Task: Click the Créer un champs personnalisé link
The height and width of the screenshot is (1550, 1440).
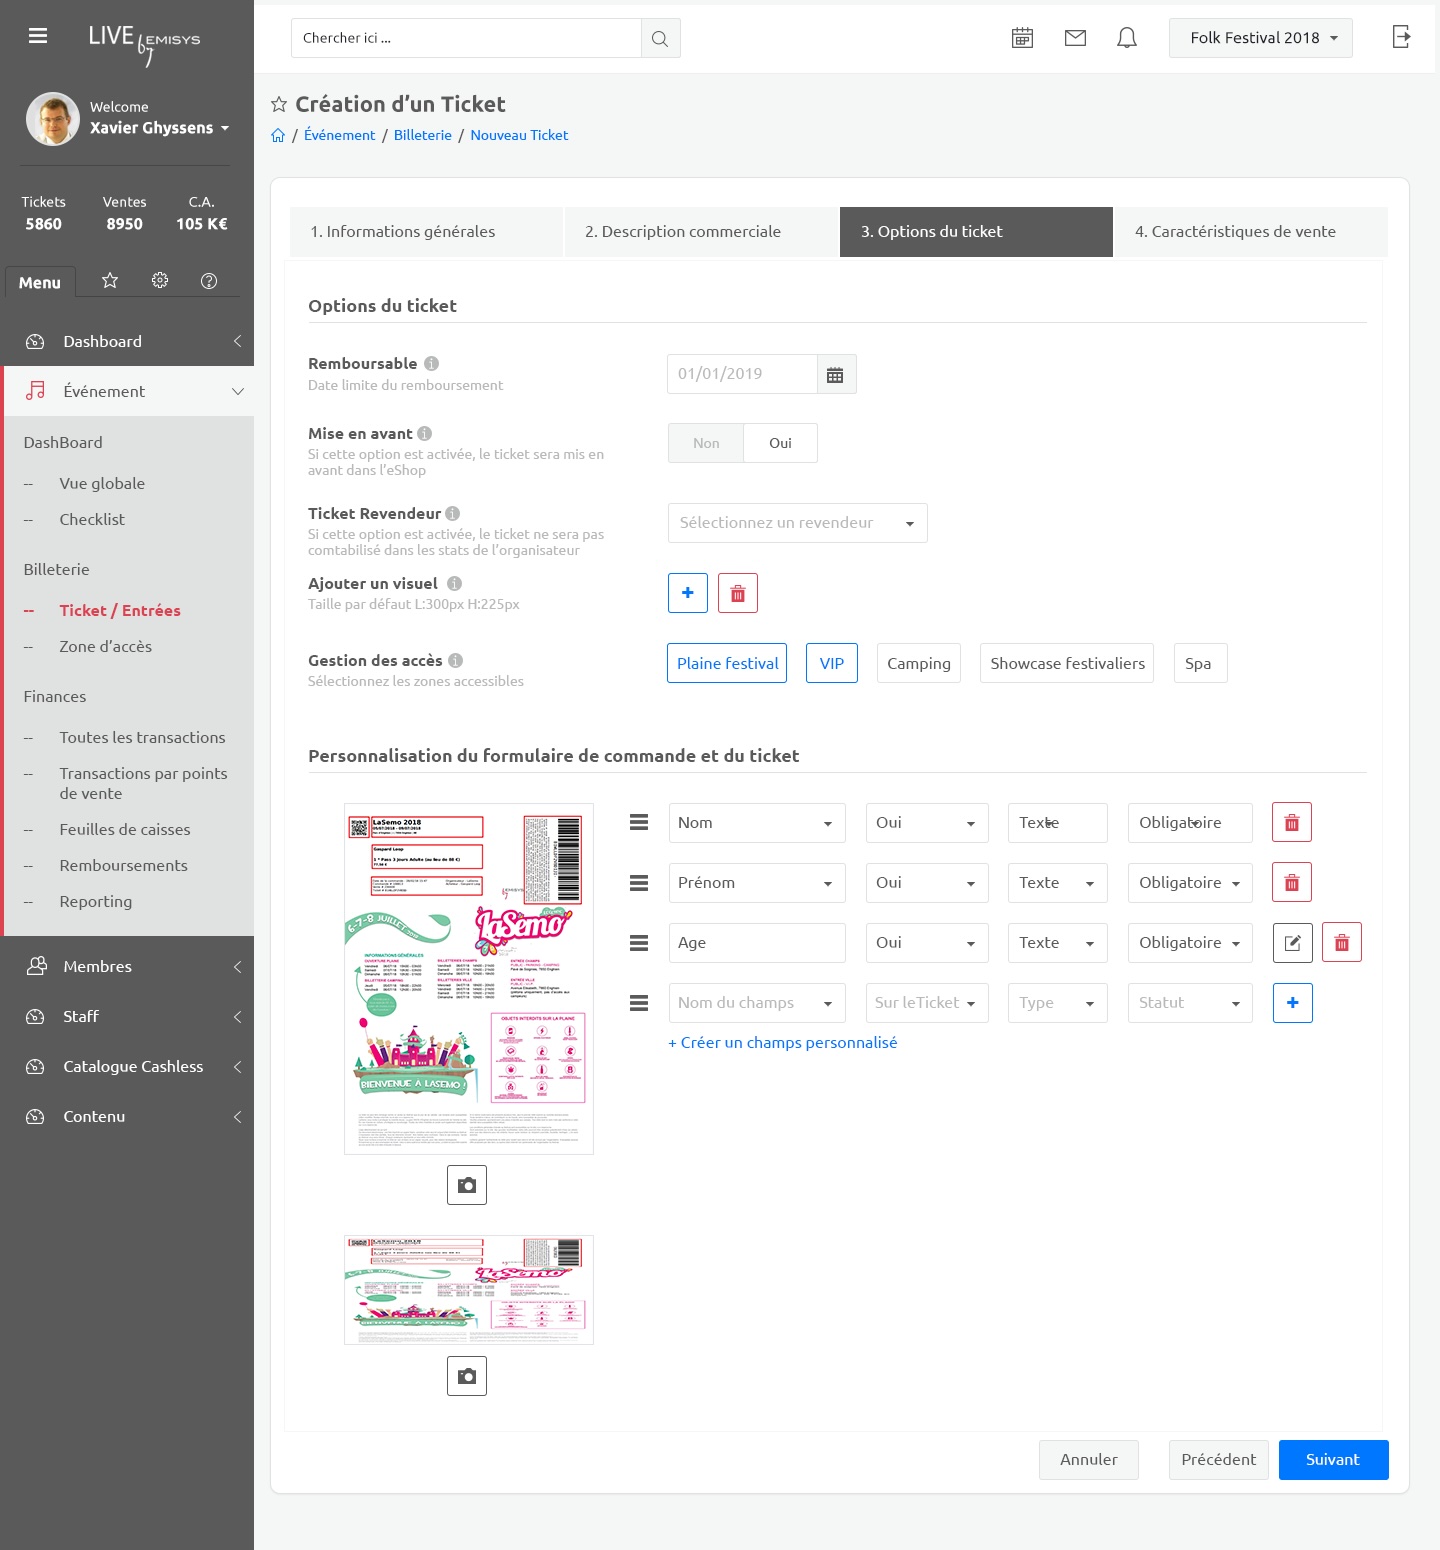Action: click(782, 1043)
